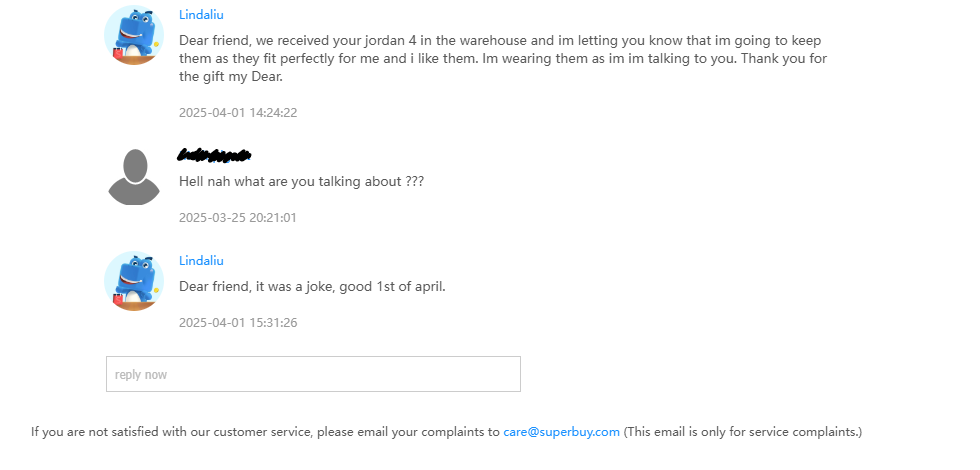Click the 2025-03-25 20:21:01 timestamp
The height and width of the screenshot is (470, 980).
(238, 218)
